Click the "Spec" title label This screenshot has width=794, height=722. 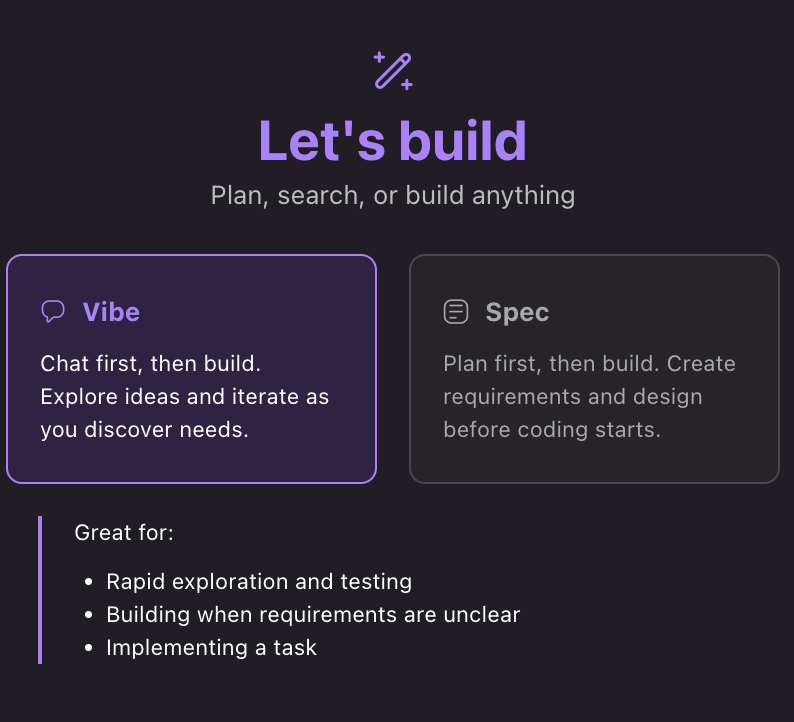pos(517,312)
